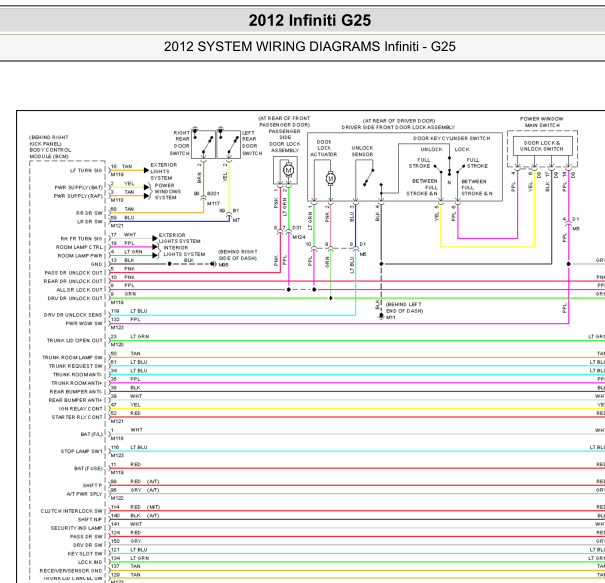Click the 'M95' ground label

click(x=223, y=265)
